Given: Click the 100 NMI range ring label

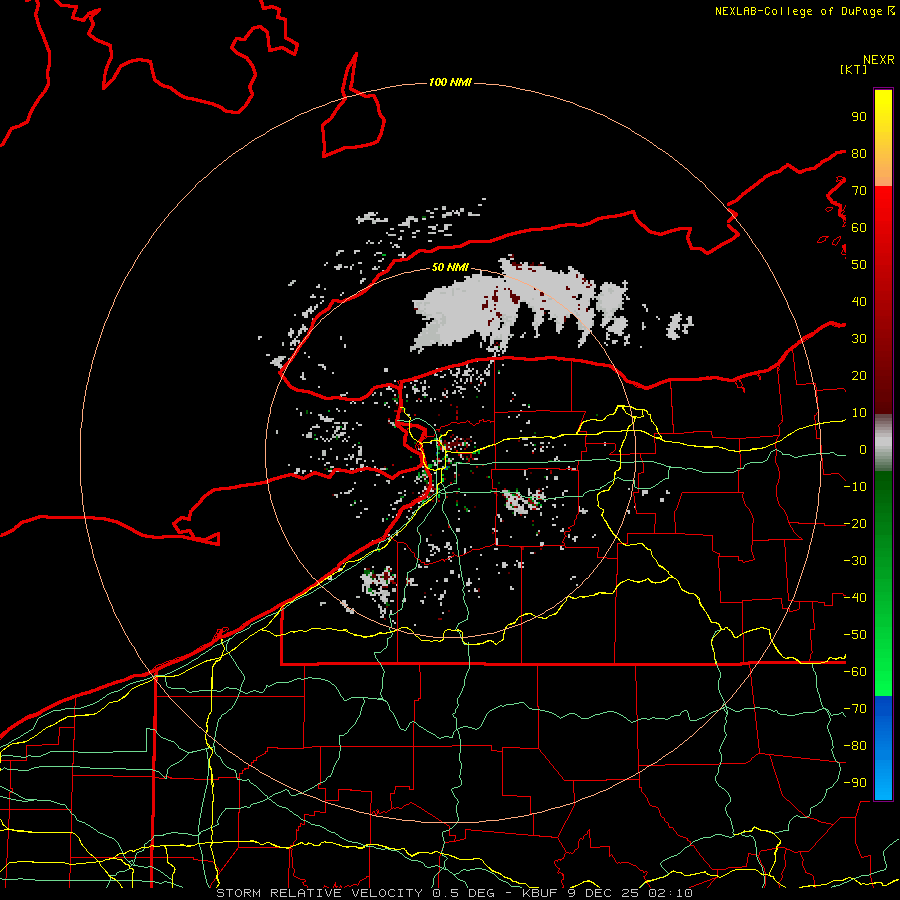Looking at the screenshot, I should (450, 83).
